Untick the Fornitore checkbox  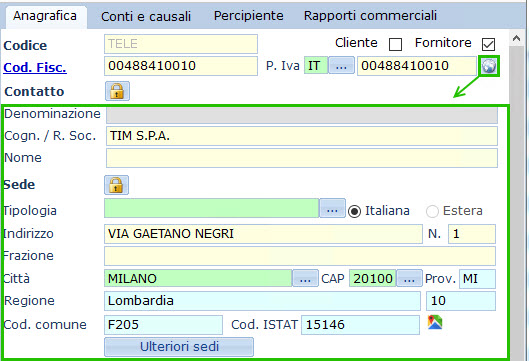coord(489,44)
